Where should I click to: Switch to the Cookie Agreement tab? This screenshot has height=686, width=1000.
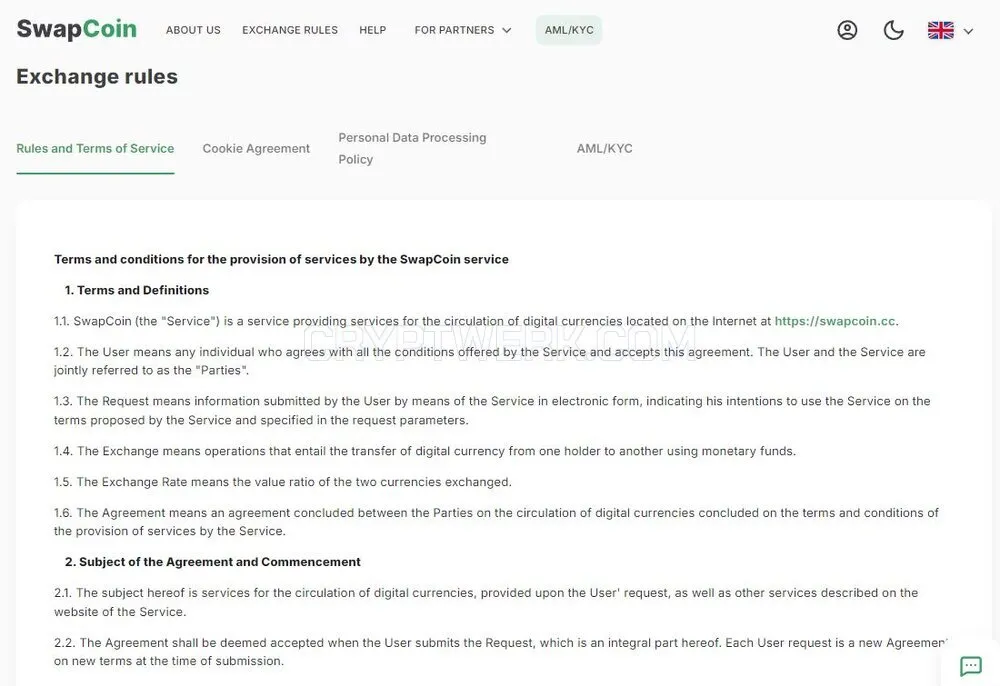(256, 149)
